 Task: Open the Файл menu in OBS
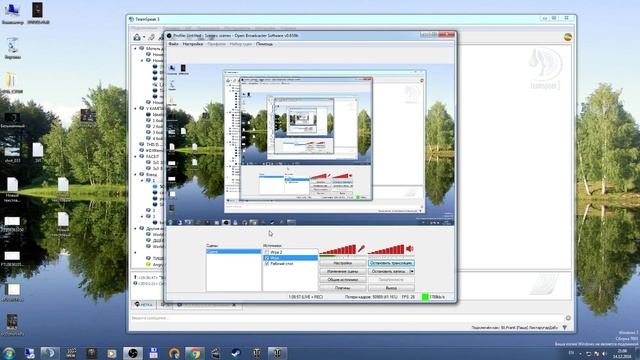click(173, 44)
